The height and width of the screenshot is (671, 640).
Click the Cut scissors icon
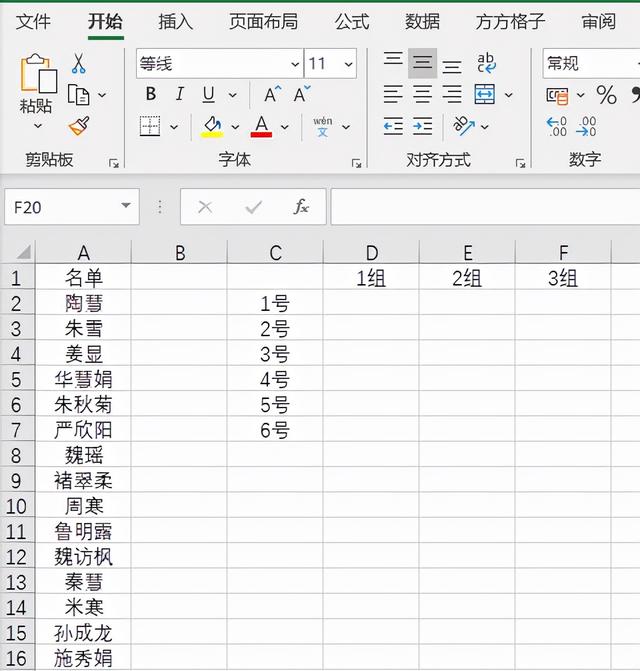point(78,64)
